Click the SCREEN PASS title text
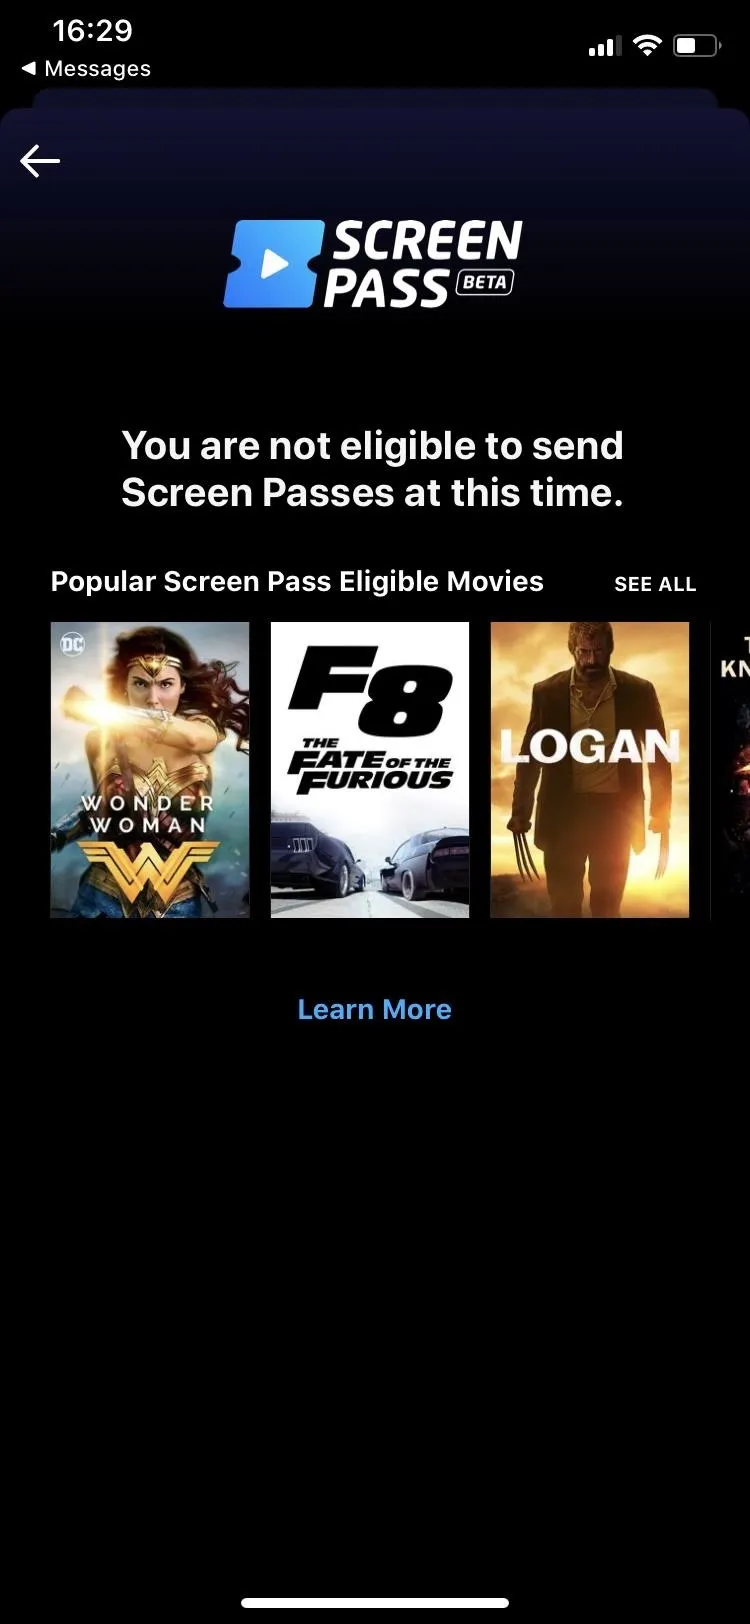The height and width of the screenshot is (1624, 750). (424, 264)
